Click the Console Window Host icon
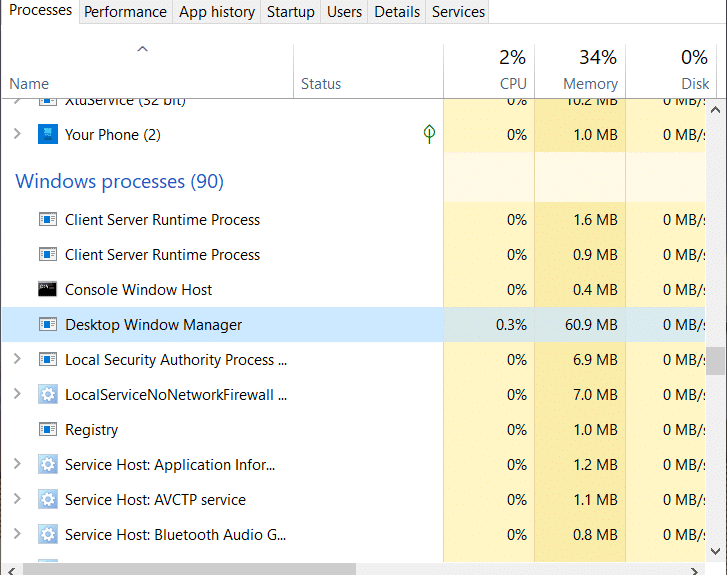The width and height of the screenshot is (727, 575). coord(47,290)
